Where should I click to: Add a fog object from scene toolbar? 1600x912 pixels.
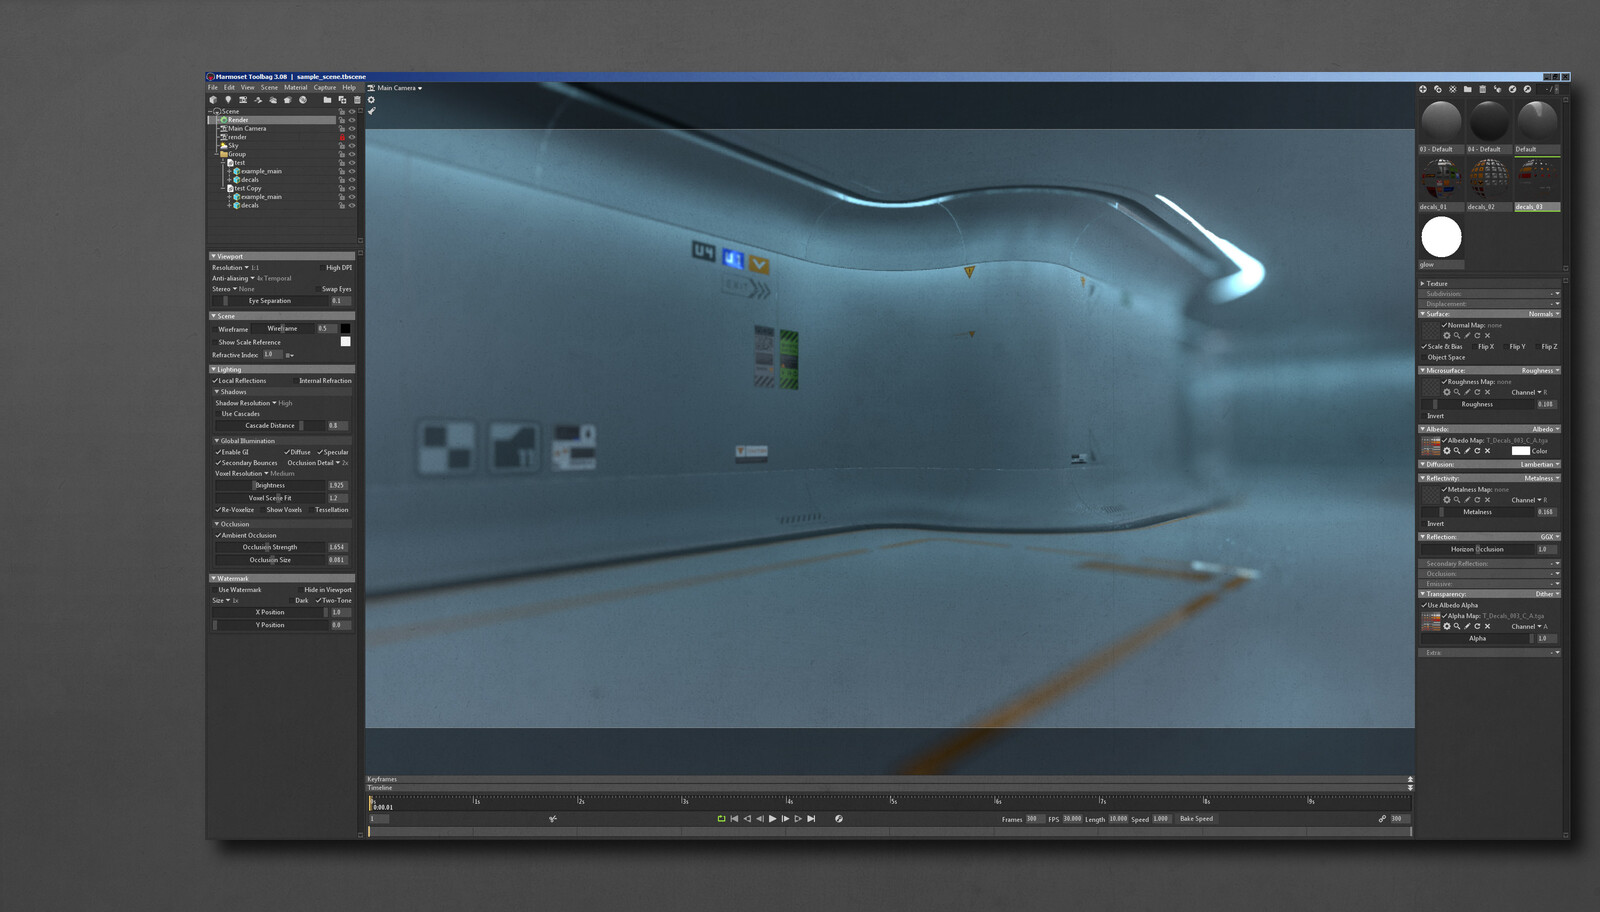[x=273, y=100]
